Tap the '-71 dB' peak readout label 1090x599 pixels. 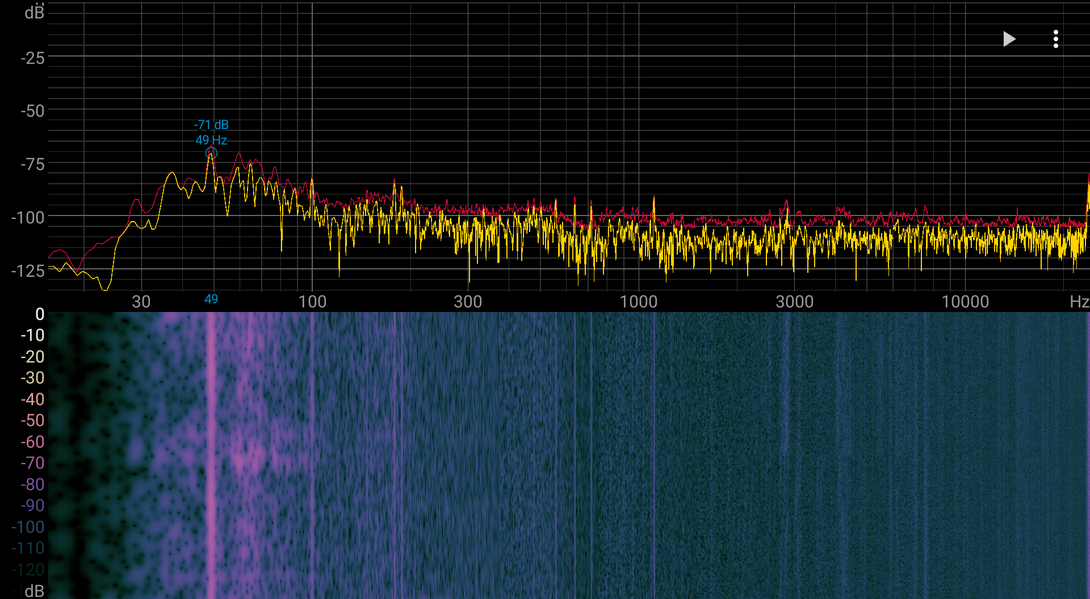[211, 125]
